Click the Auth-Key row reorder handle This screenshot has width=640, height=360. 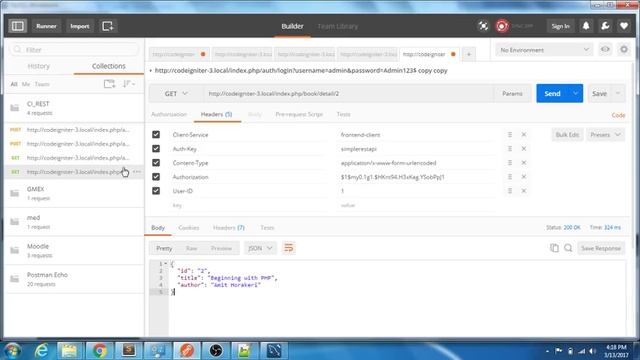(x=510, y=149)
